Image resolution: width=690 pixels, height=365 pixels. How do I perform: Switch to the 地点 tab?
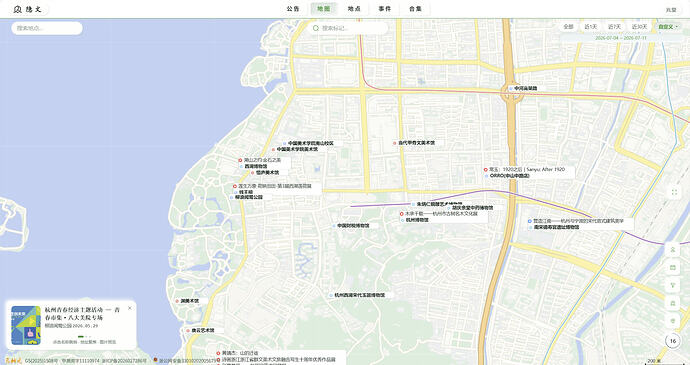(354, 9)
